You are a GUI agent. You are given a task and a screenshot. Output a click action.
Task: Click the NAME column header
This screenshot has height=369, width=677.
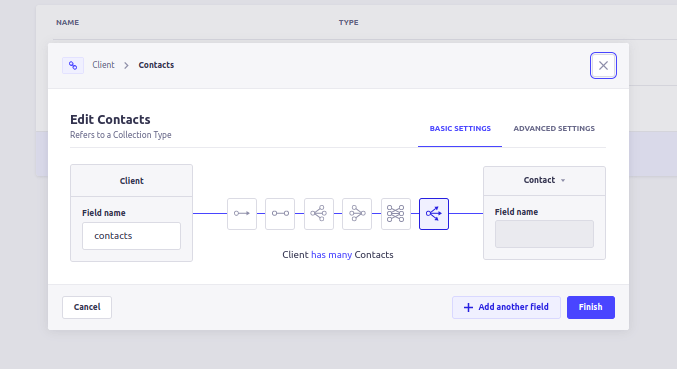coord(67,22)
